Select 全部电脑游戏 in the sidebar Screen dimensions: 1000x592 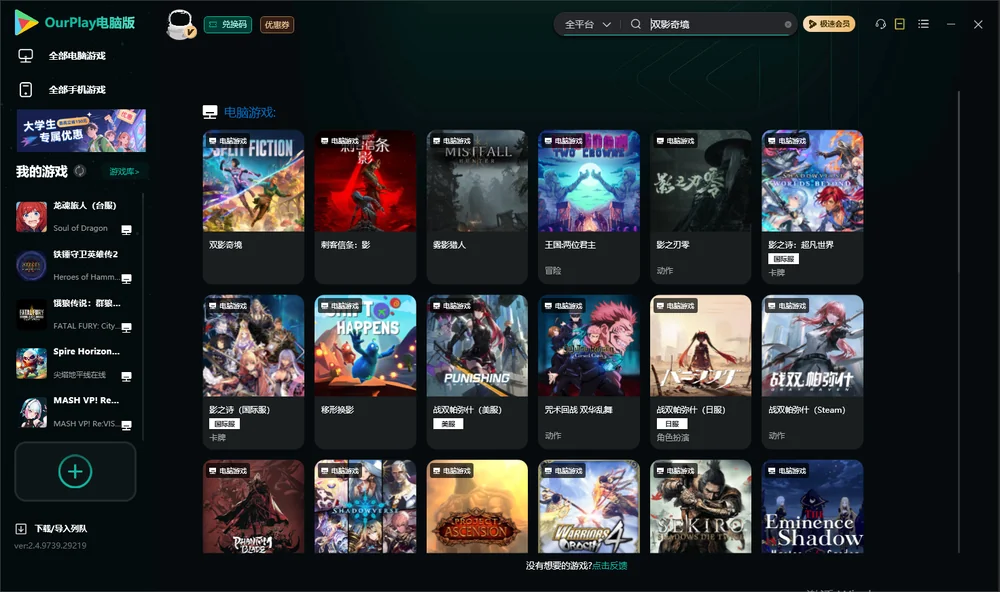tap(77, 56)
